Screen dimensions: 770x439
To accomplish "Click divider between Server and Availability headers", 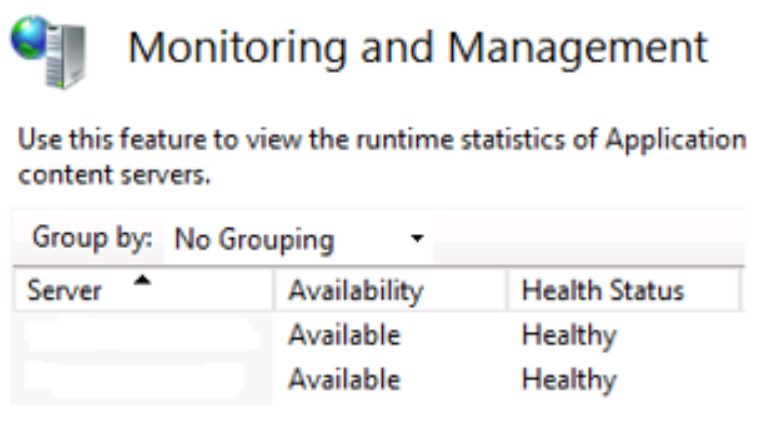I will (x=273, y=291).
